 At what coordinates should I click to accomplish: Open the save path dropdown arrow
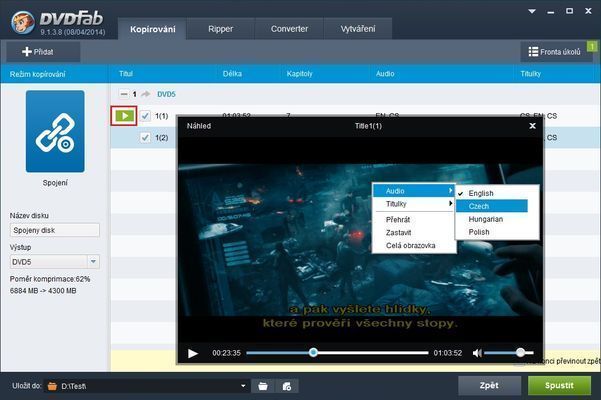(243, 386)
